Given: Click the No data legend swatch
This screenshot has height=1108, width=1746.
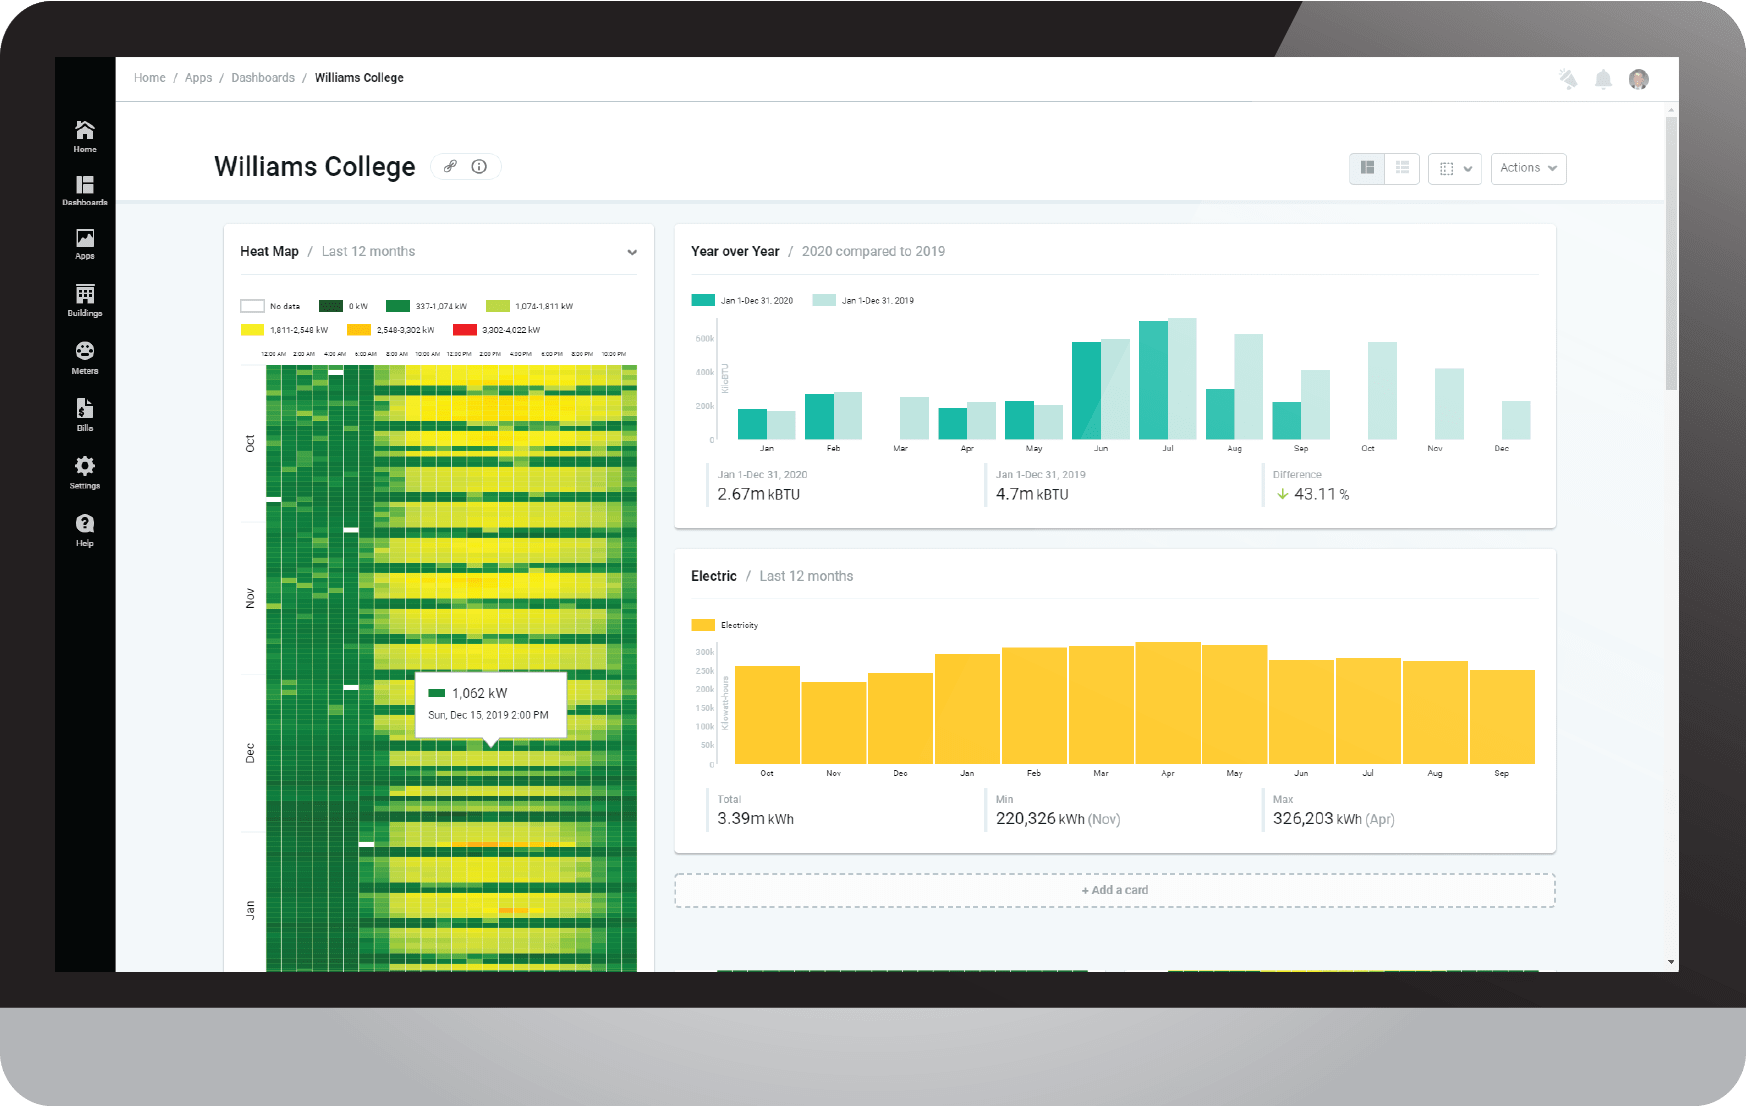Looking at the screenshot, I should pos(252,306).
